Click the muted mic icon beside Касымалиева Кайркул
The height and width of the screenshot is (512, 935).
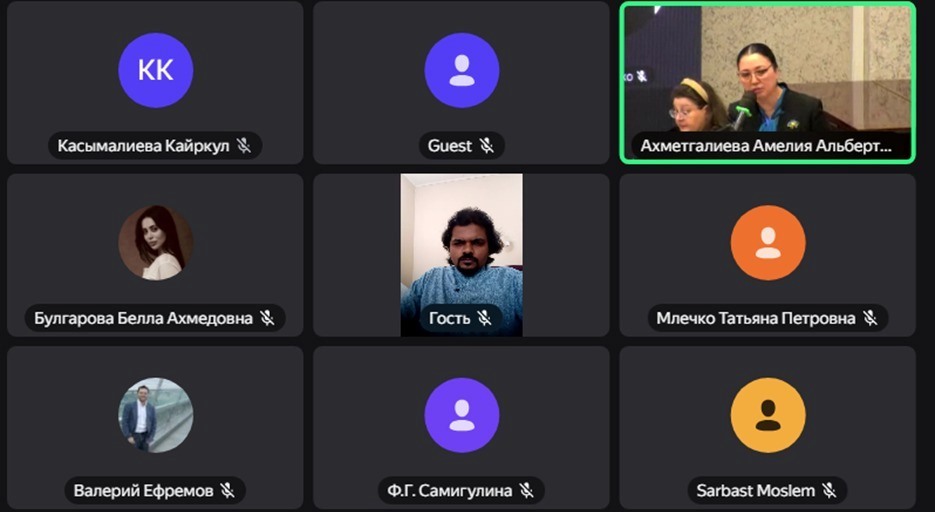(x=244, y=145)
